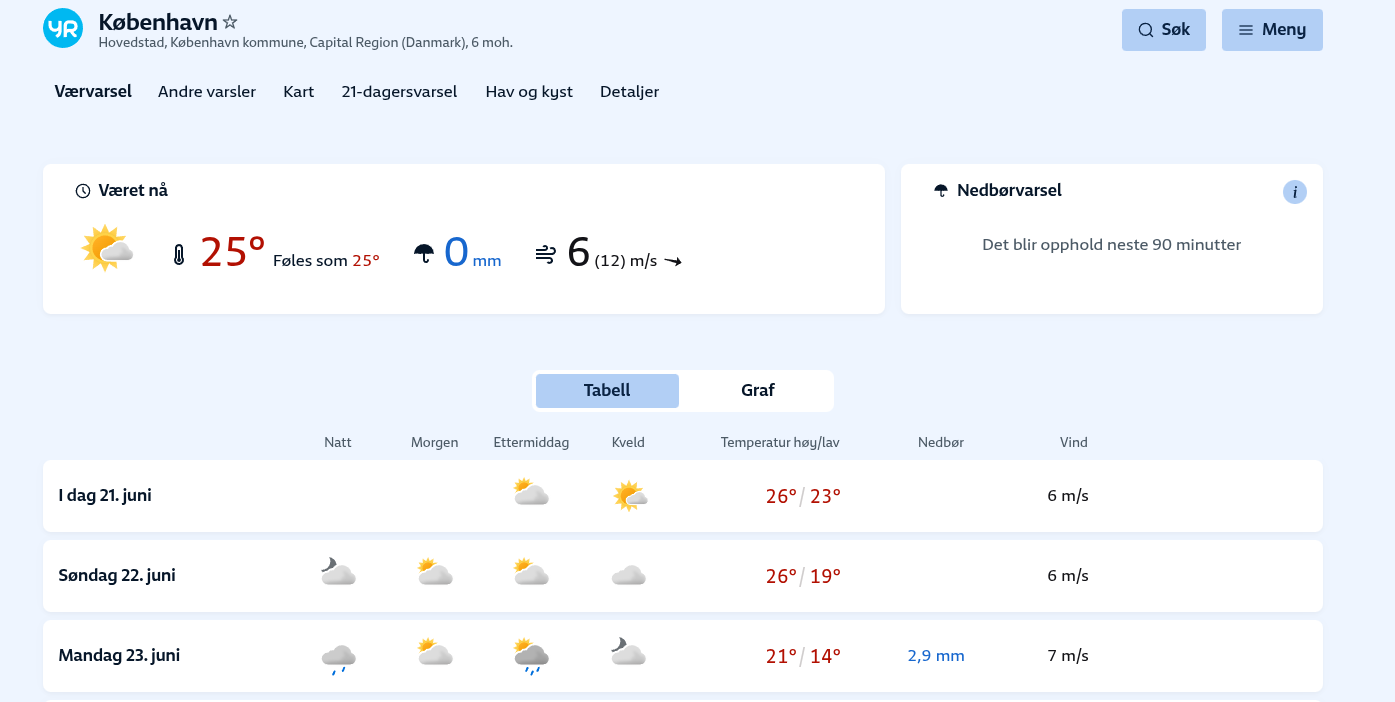Click the umbrella icon beside Nedbørvarsel

point(941,191)
